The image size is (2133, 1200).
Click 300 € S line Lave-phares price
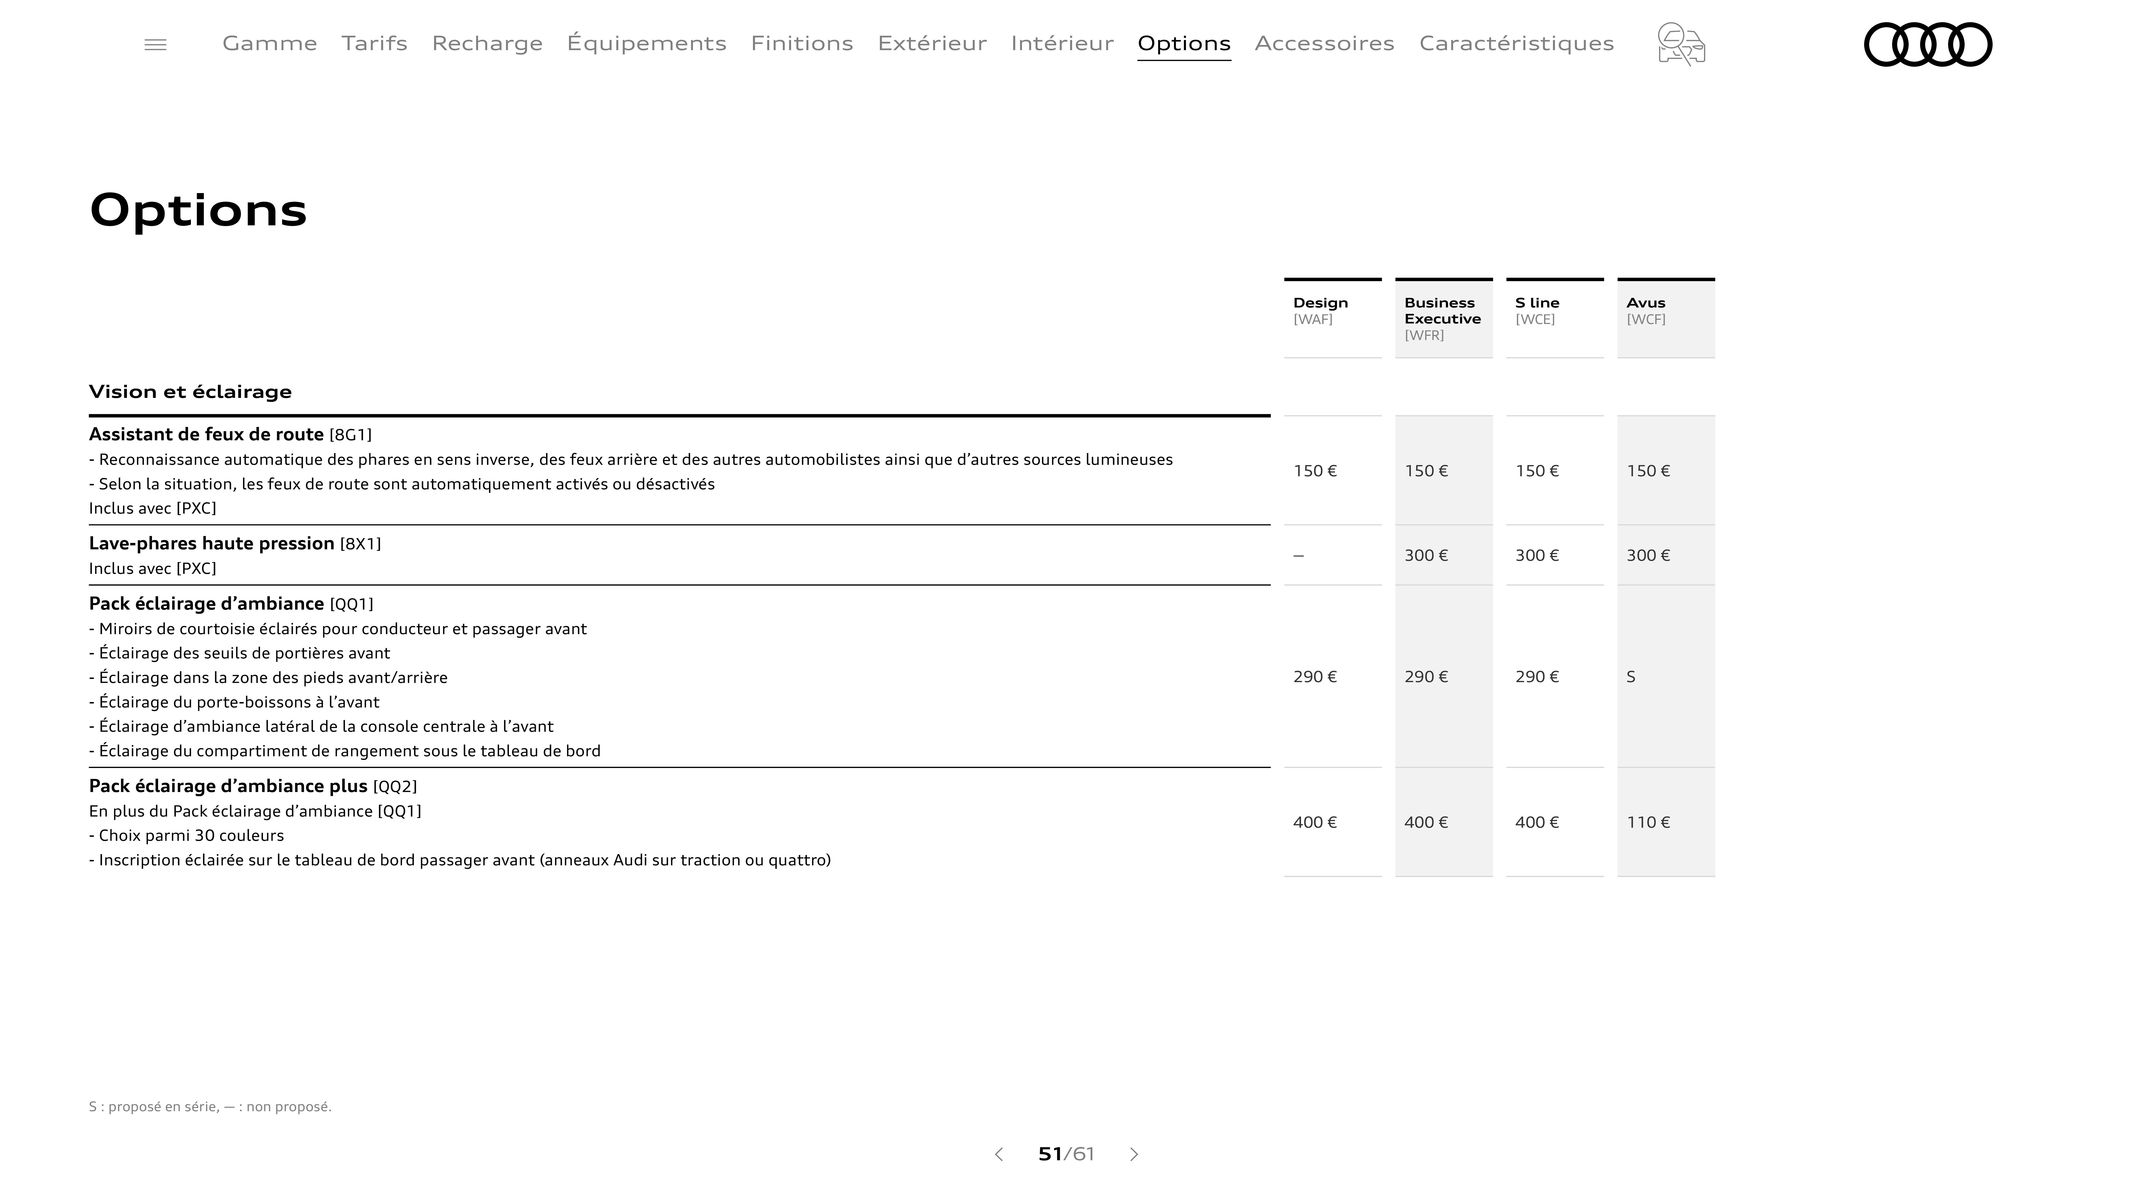(1537, 555)
